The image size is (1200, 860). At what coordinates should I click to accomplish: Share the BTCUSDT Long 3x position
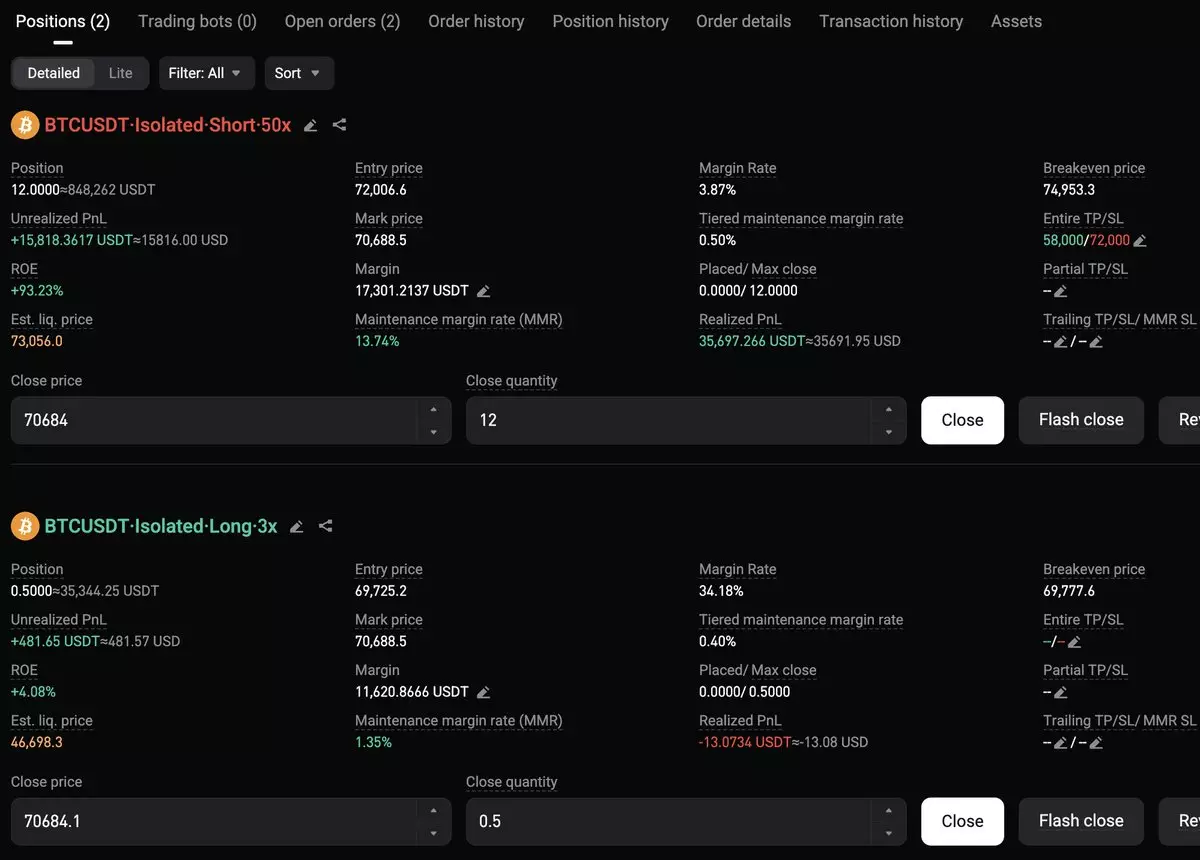pos(325,526)
